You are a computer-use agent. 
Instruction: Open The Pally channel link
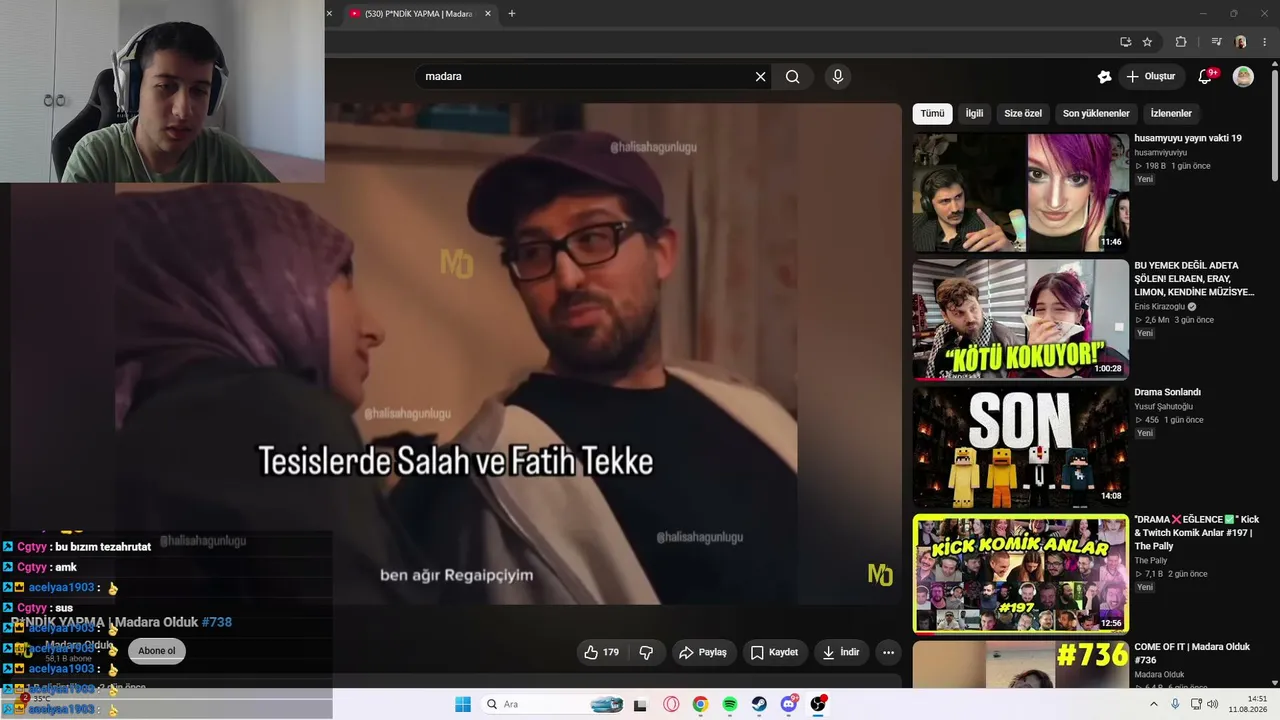tap(1151, 561)
